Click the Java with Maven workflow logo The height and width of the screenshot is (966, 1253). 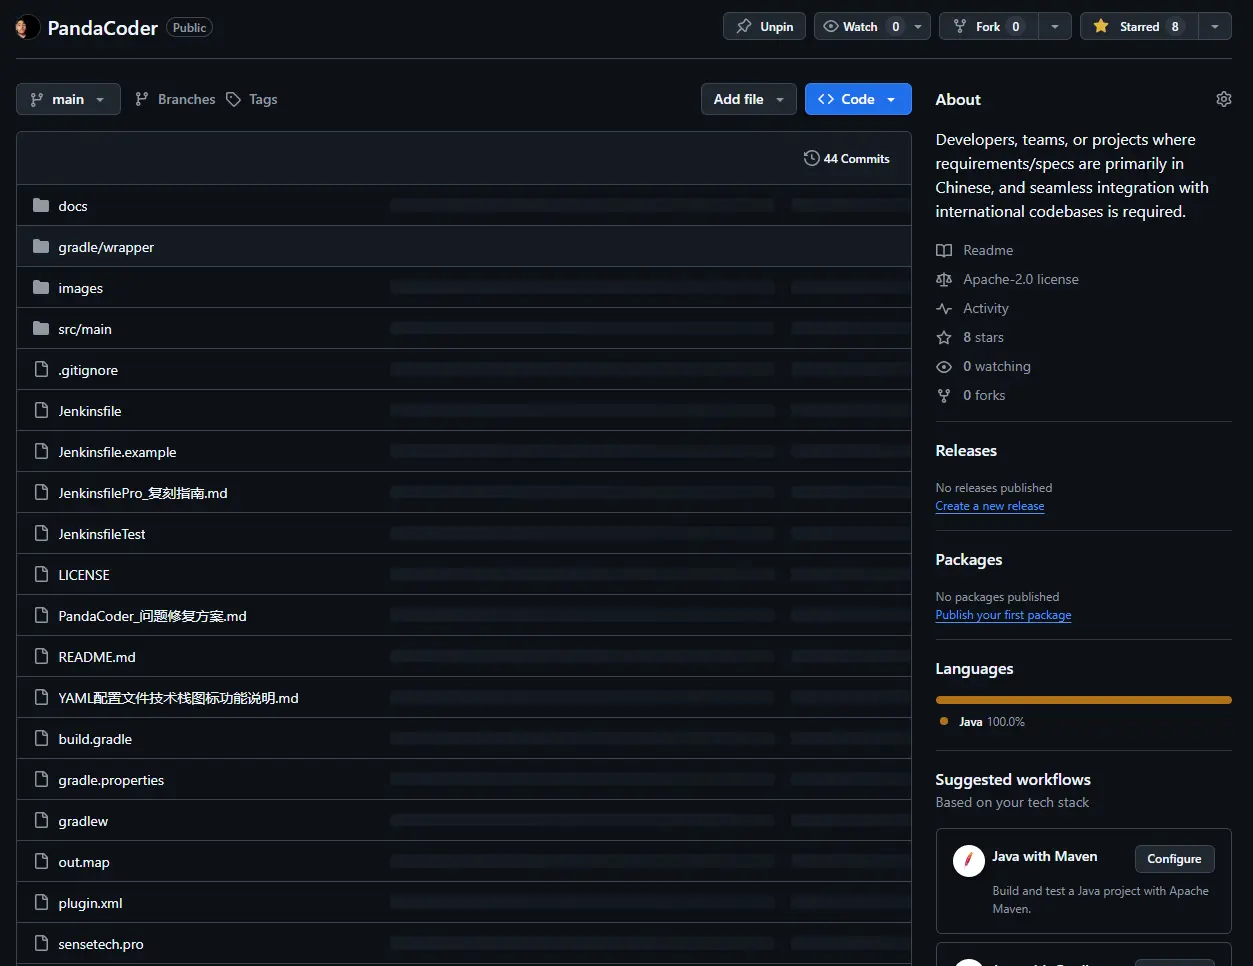click(x=968, y=860)
